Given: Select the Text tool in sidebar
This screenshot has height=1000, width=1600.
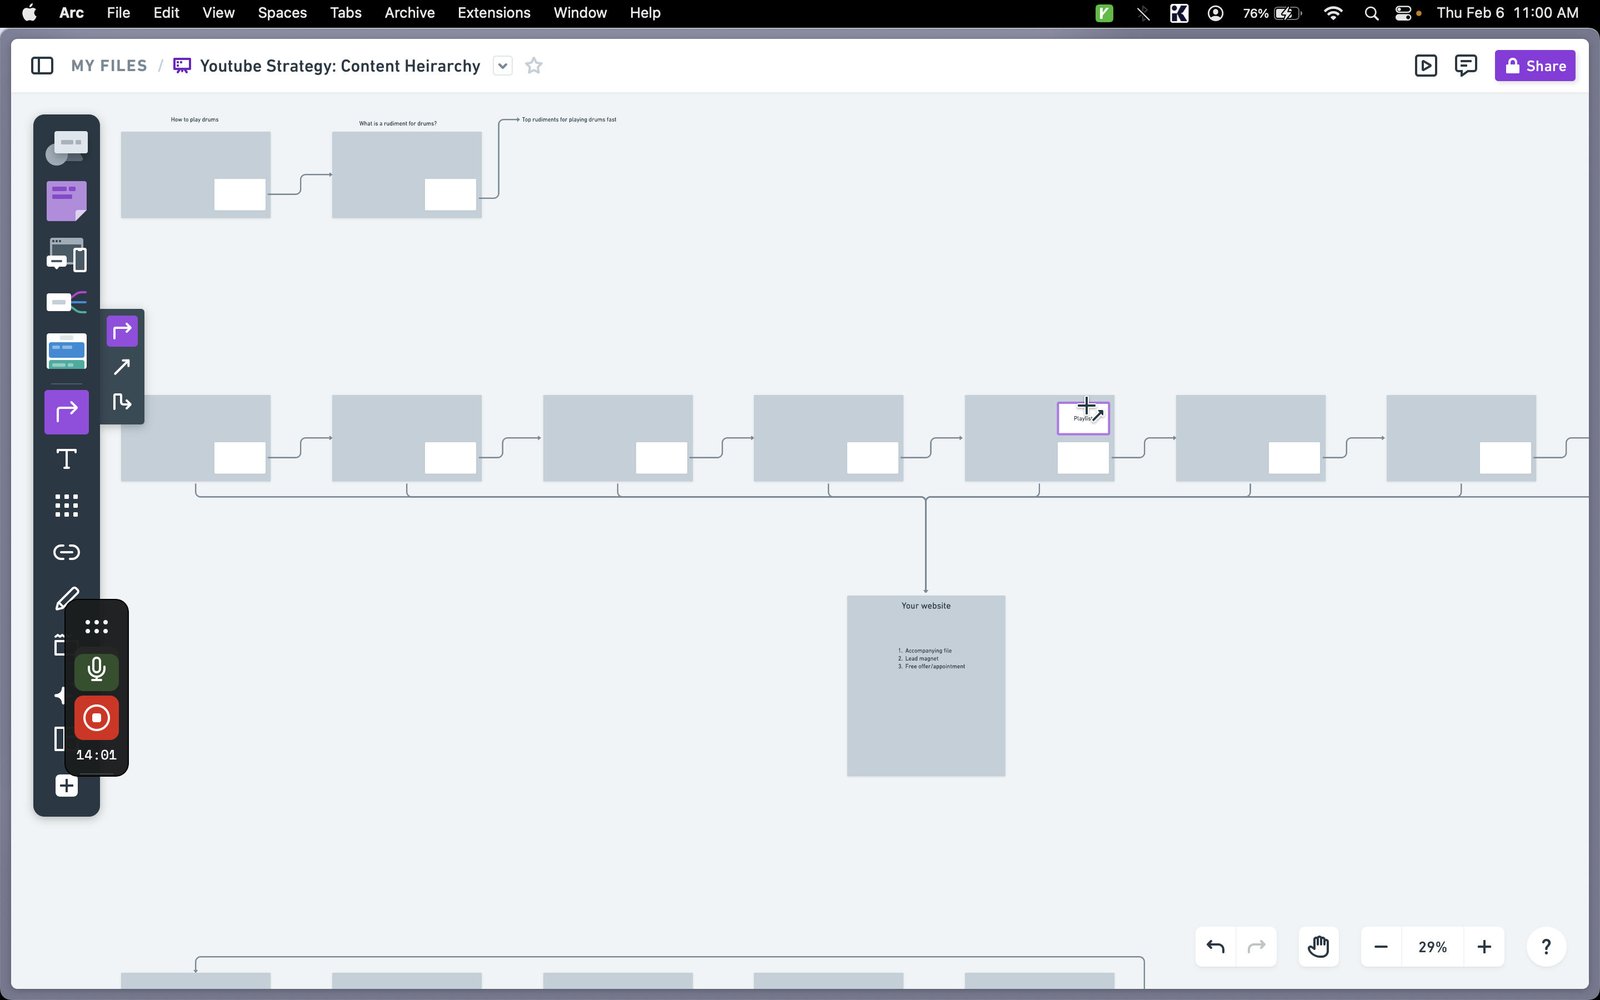Looking at the screenshot, I should (66, 459).
